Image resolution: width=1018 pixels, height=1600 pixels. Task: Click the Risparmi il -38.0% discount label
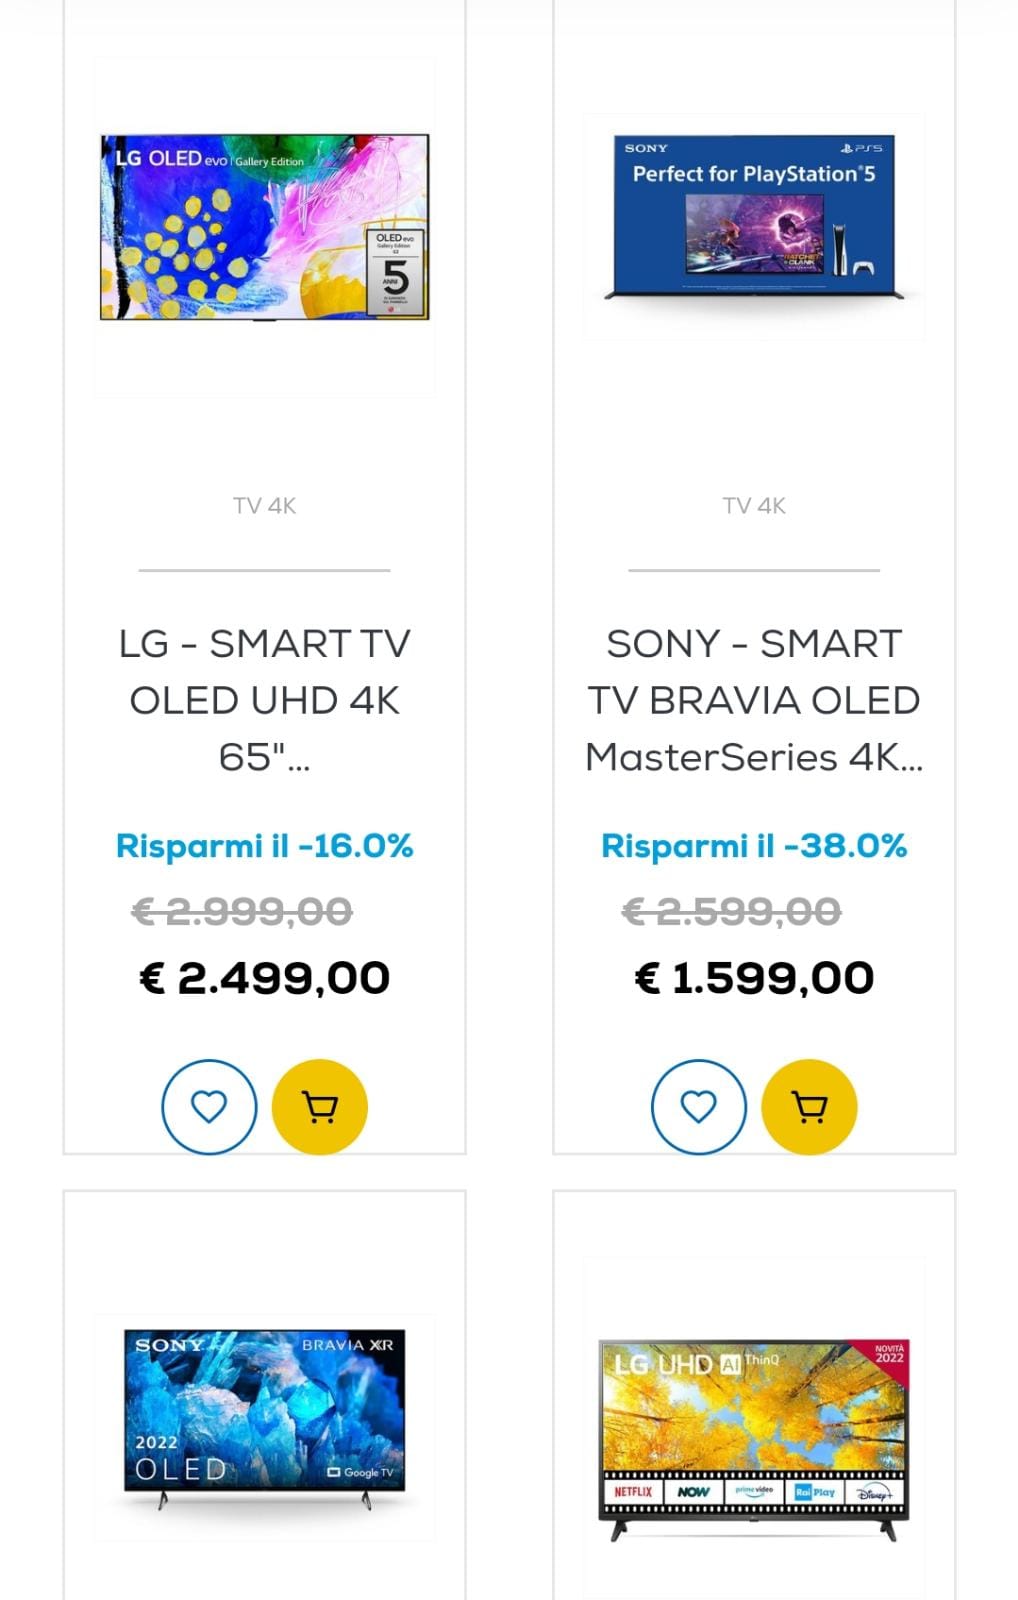click(x=754, y=846)
